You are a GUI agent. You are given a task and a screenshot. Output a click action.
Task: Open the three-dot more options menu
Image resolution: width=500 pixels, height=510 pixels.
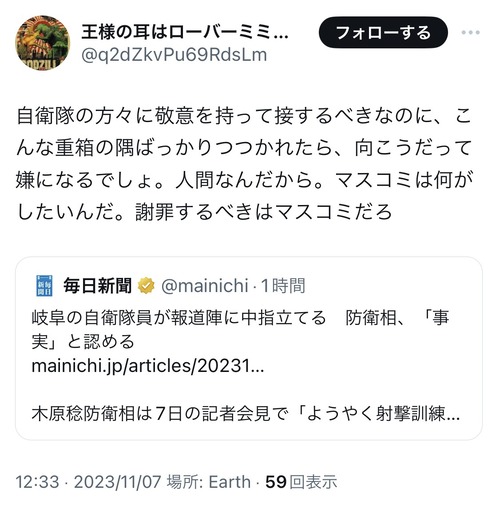pos(471,32)
